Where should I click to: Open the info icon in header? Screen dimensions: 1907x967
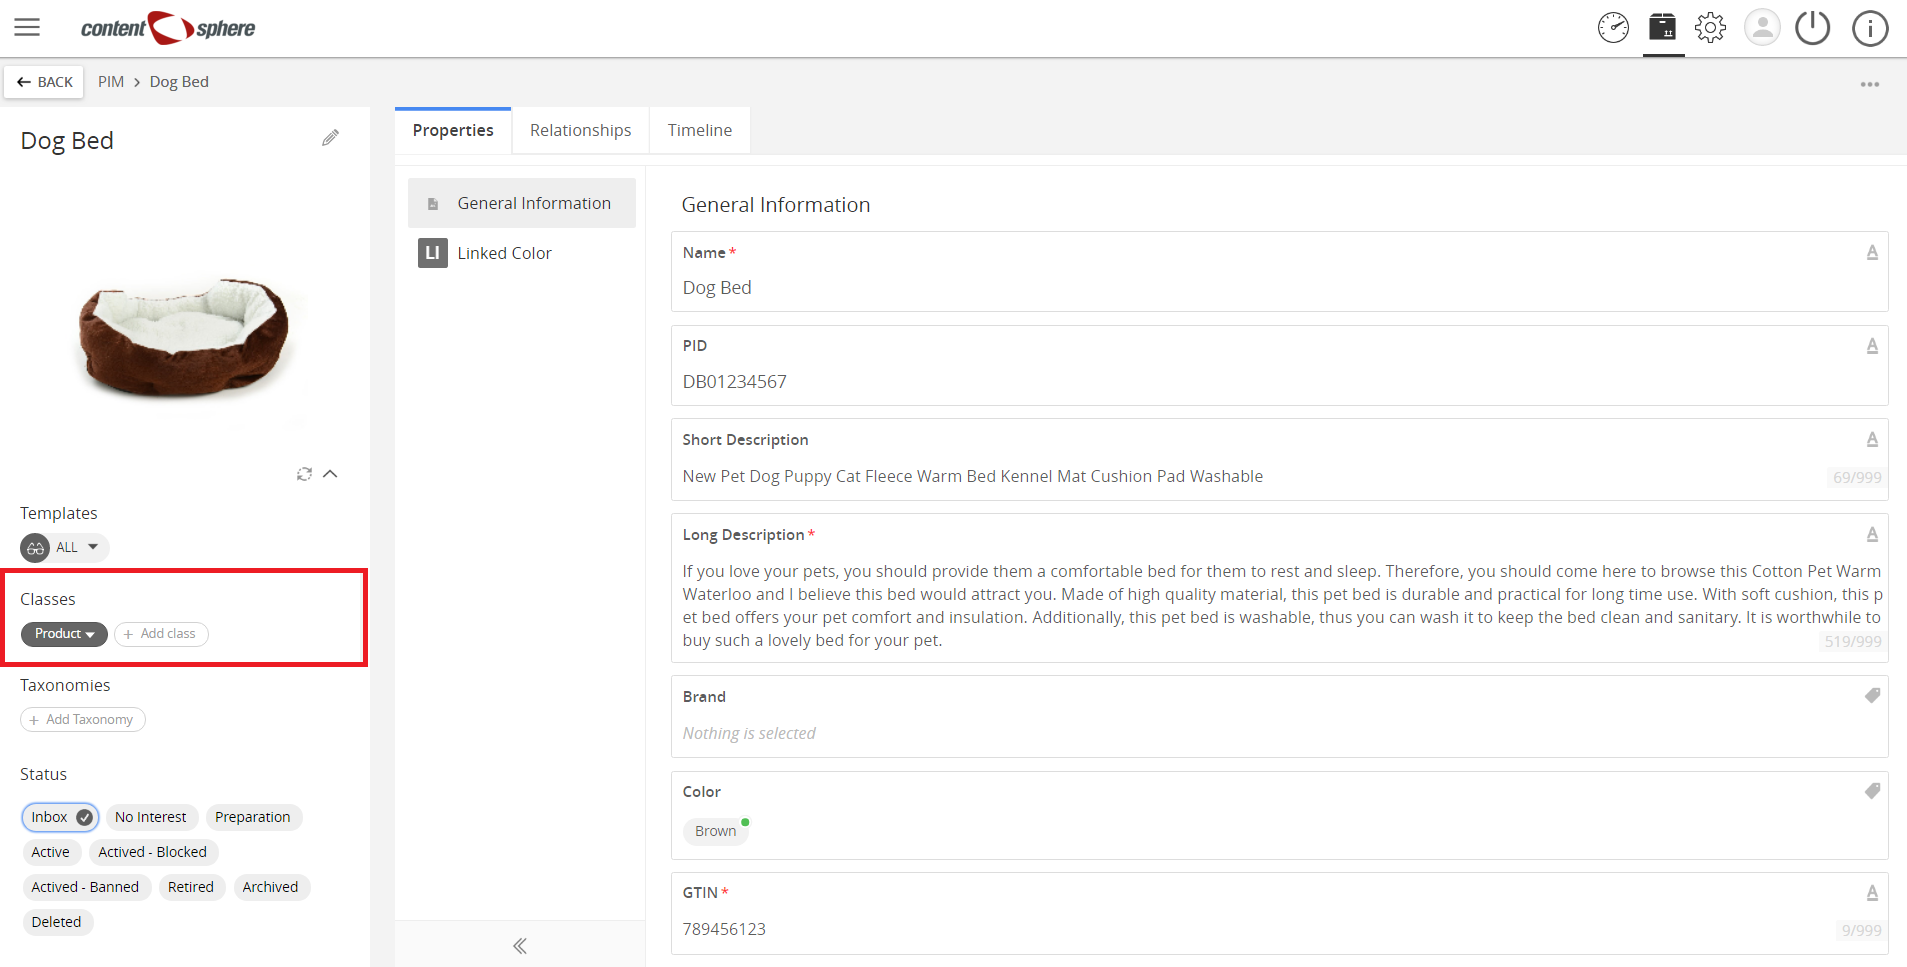click(x=1870, y=28)
